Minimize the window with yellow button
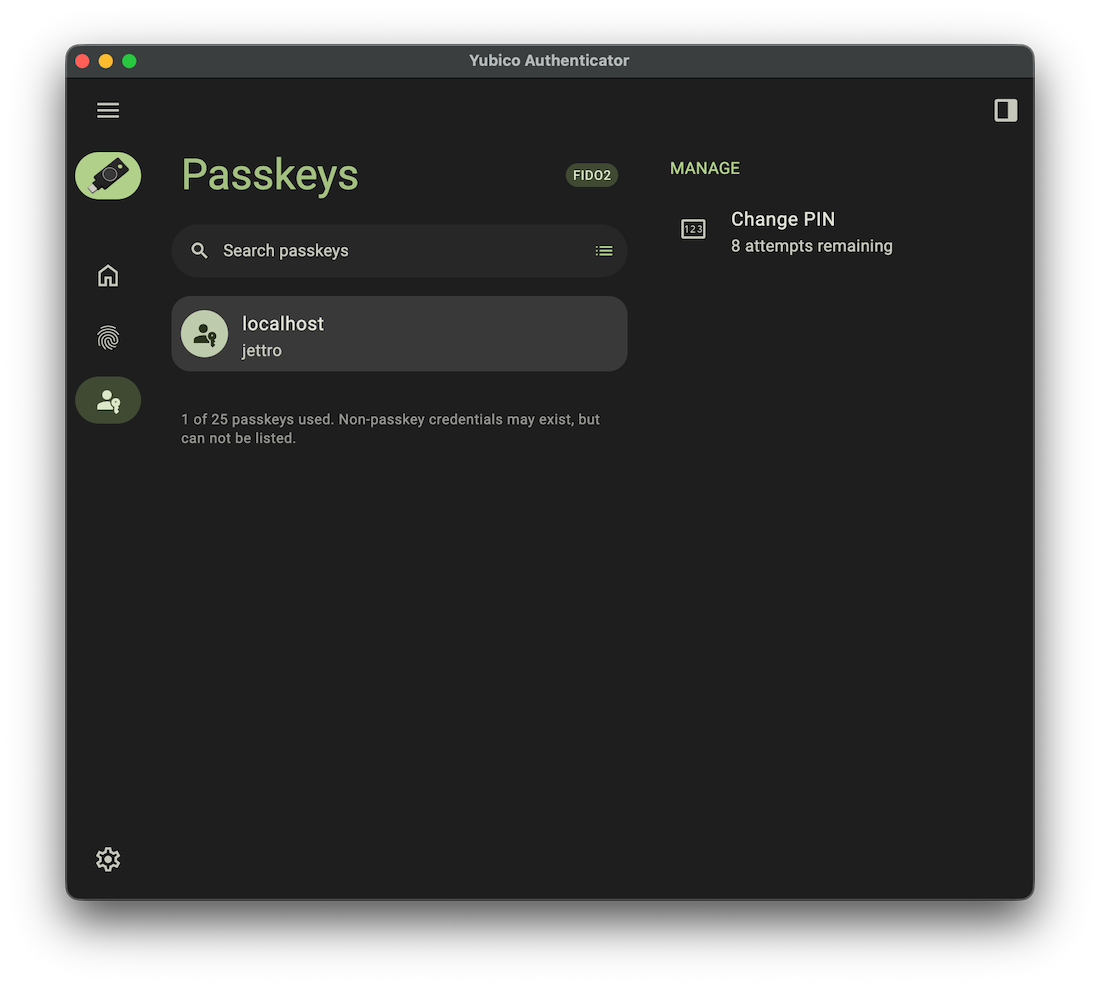1100x987 pixels. 106,61
